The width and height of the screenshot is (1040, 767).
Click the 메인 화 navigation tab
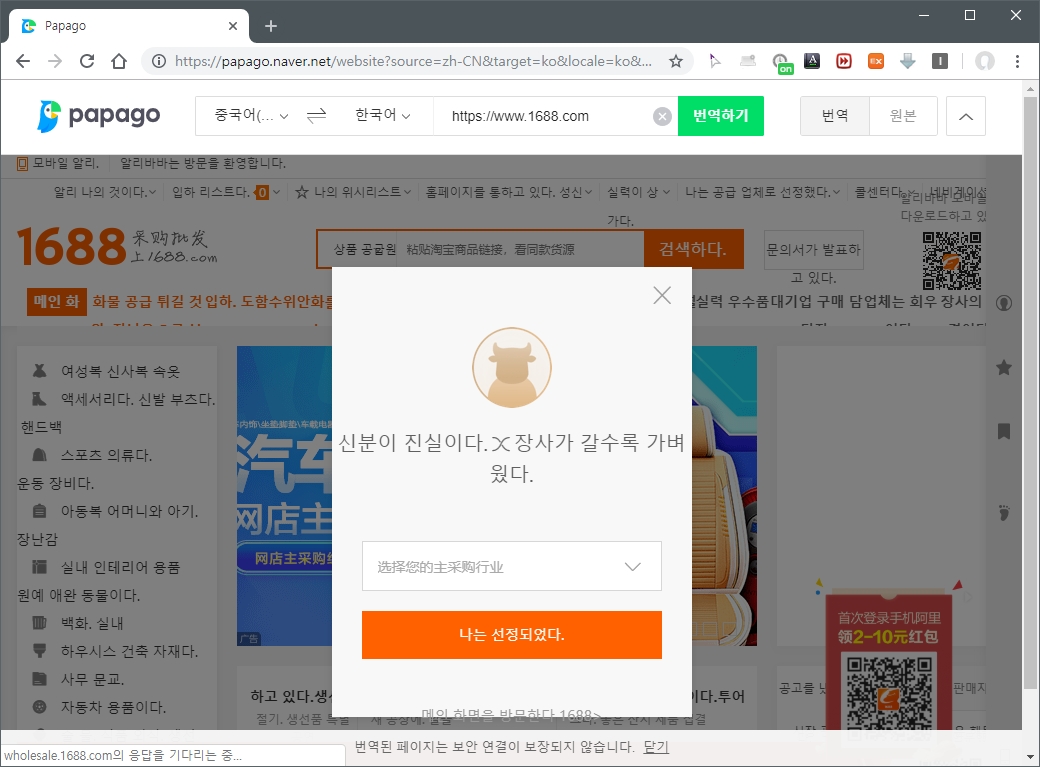(56, 302)
